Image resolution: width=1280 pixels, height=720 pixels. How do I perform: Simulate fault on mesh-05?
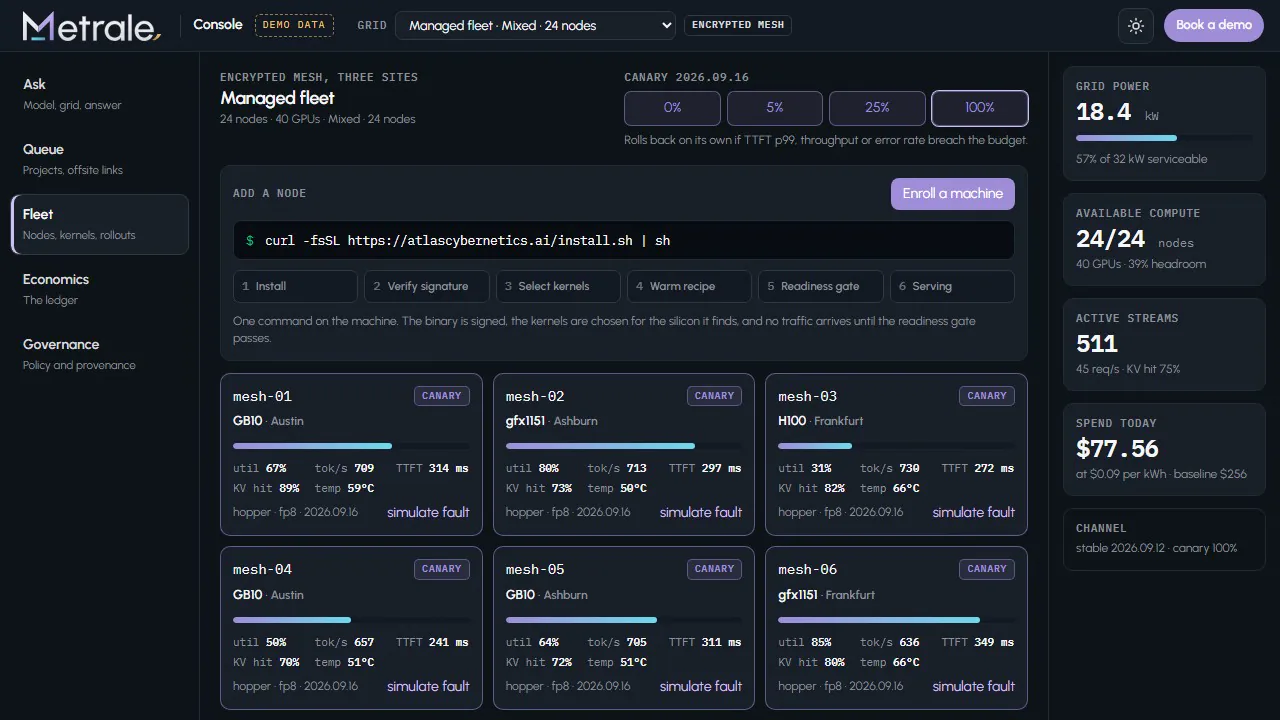tap(701, 686)
